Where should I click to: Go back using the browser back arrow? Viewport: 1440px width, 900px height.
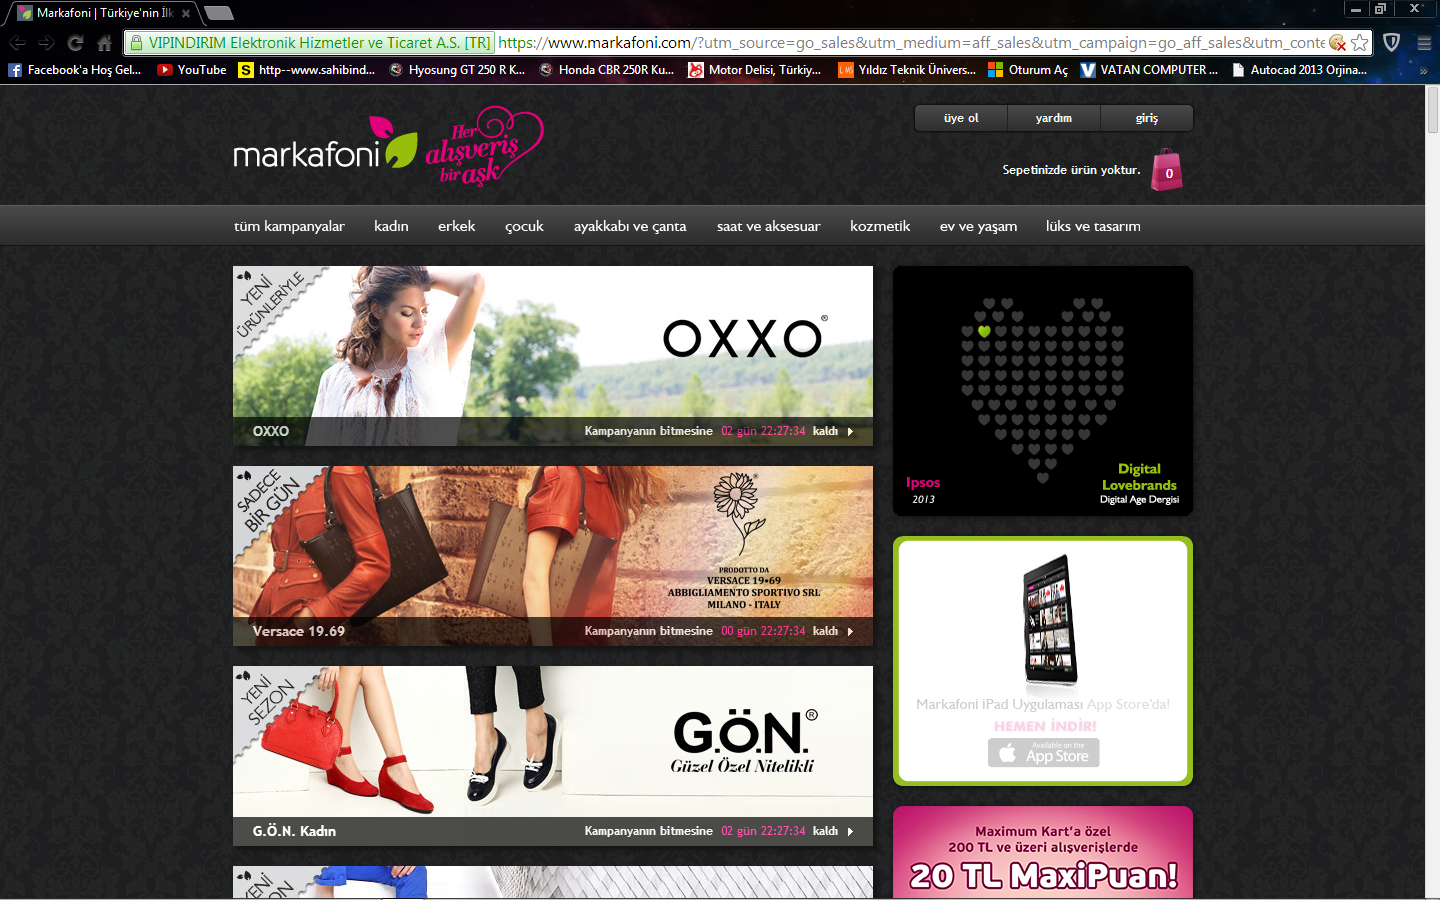tap(17, 43)
